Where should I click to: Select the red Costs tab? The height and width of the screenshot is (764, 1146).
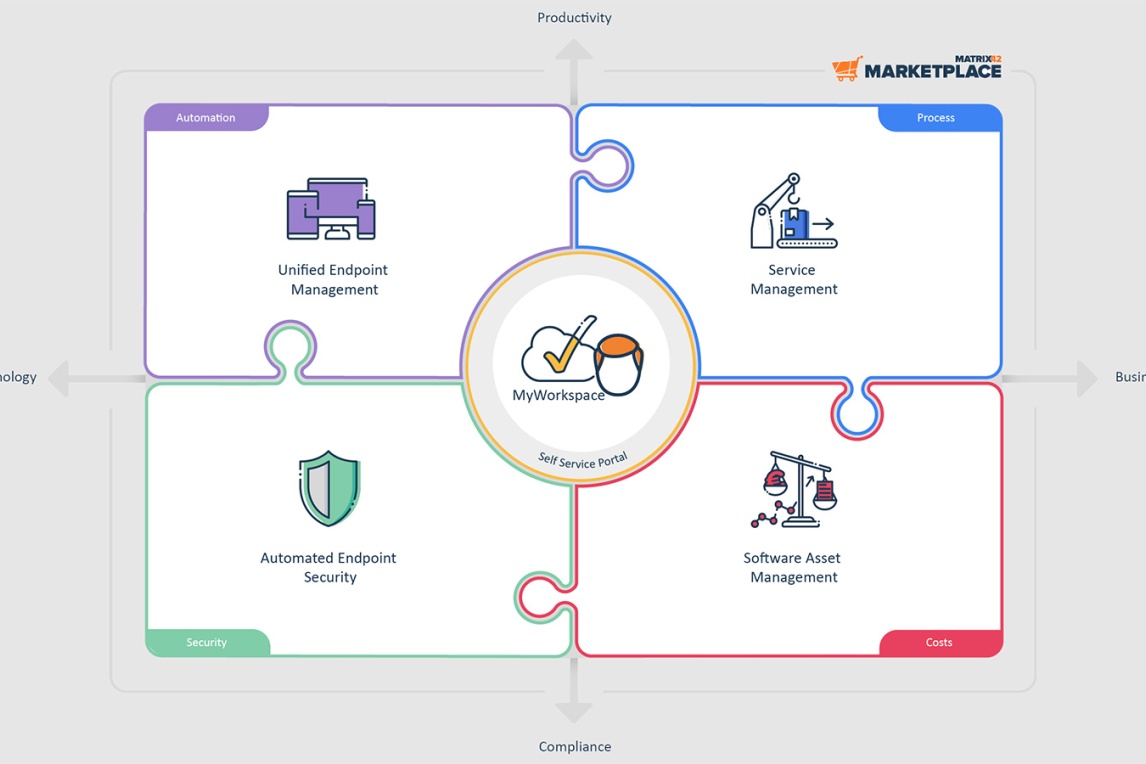939,643
